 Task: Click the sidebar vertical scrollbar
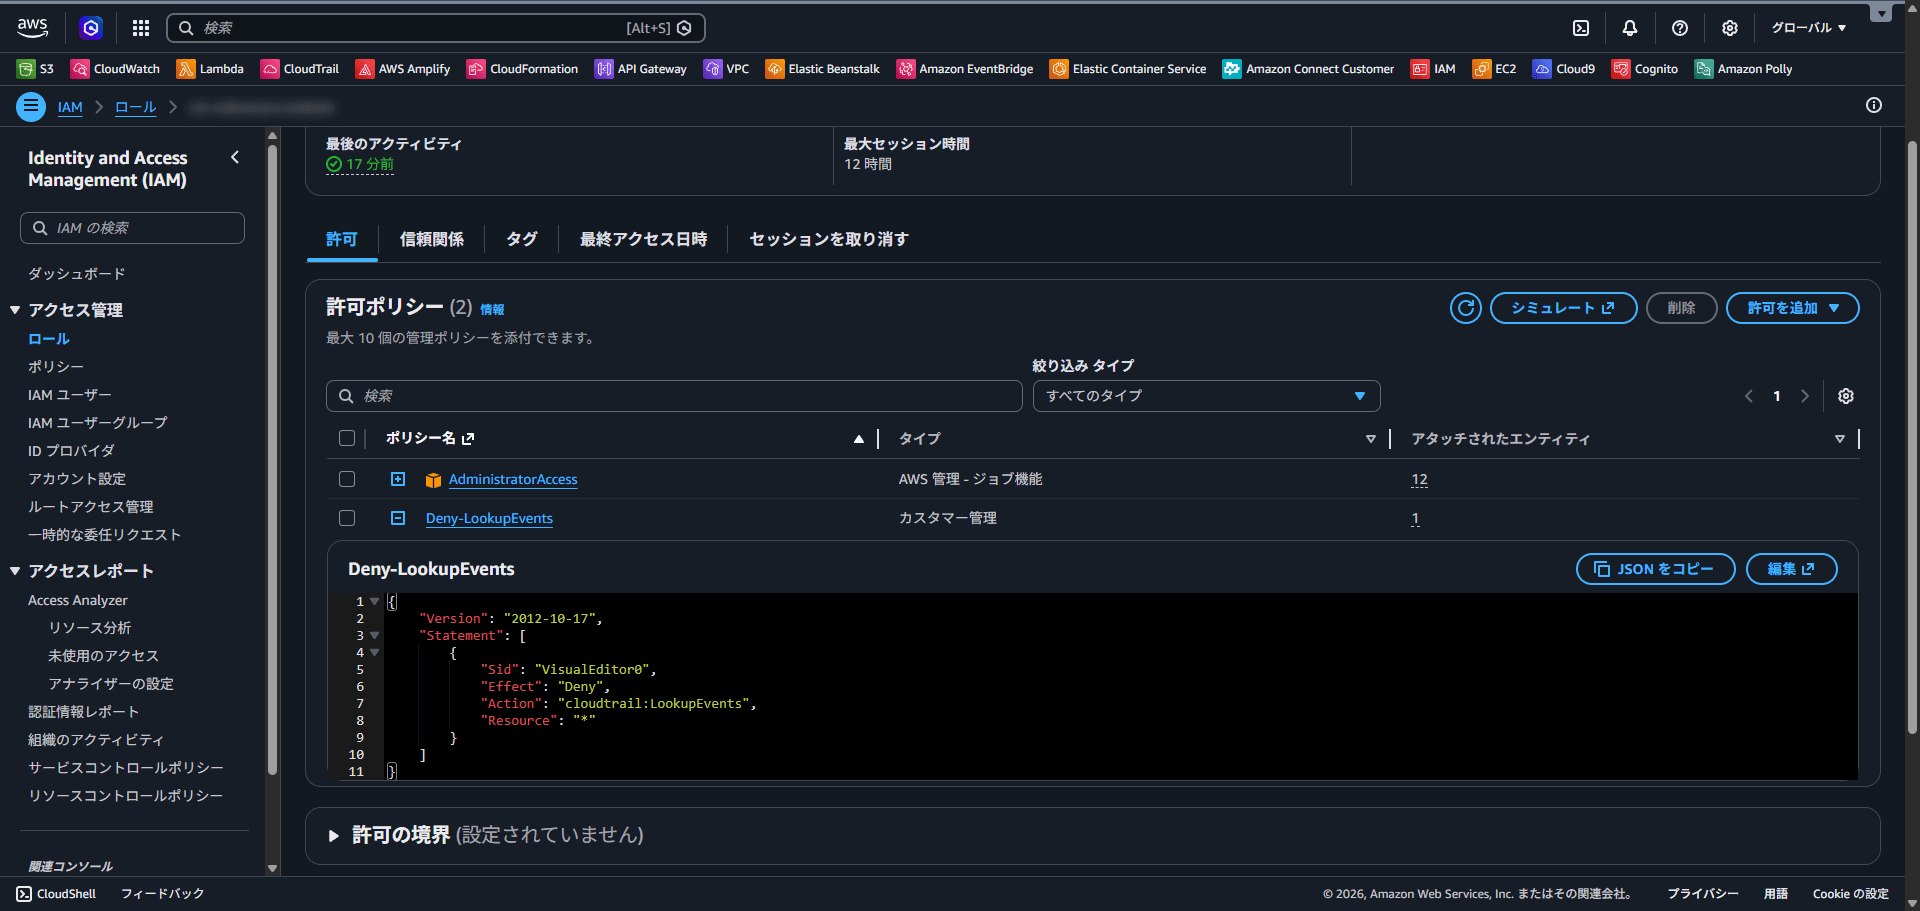(272, 460)
